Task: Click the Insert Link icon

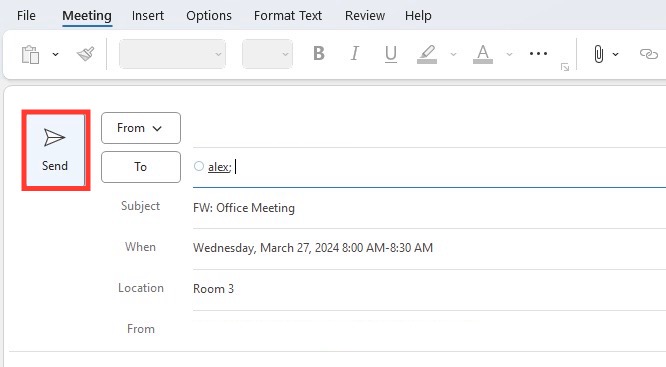Action: (649, 54)
